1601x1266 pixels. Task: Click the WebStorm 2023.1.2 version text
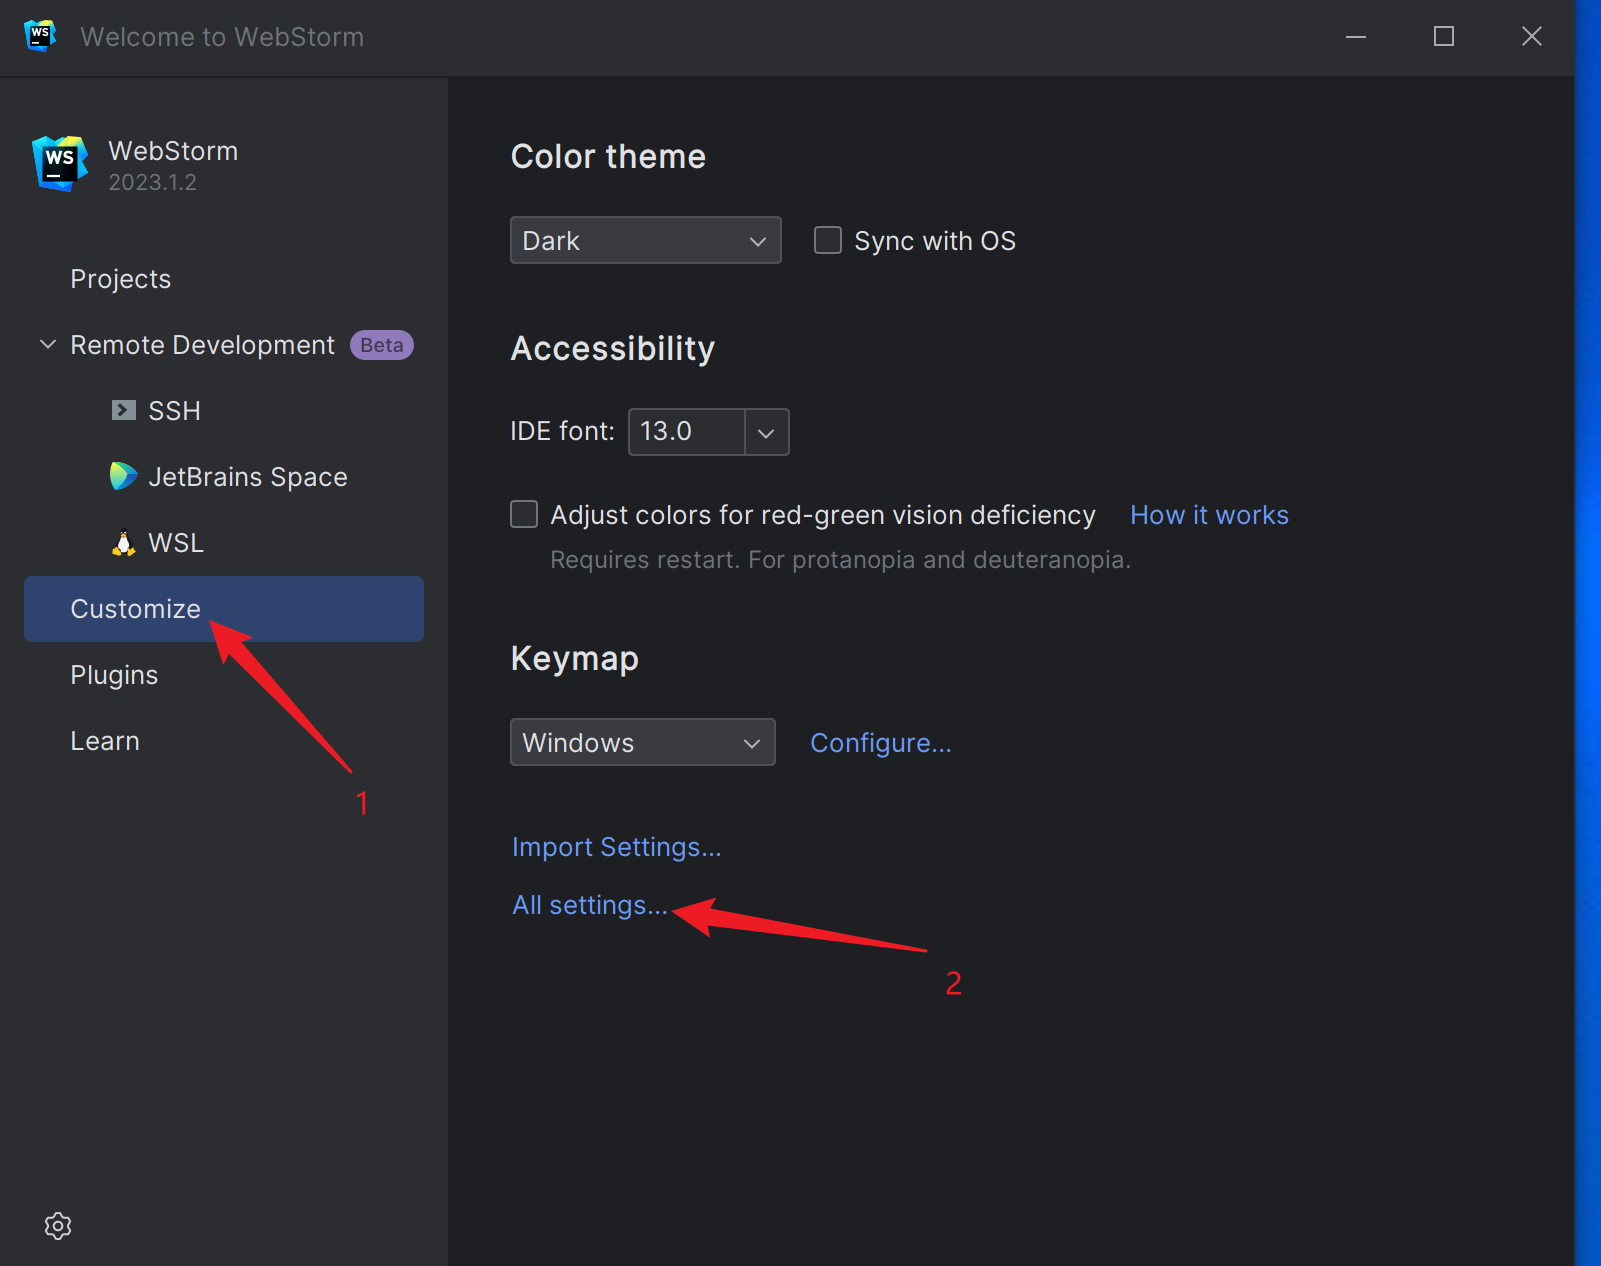tap(153, 183)
